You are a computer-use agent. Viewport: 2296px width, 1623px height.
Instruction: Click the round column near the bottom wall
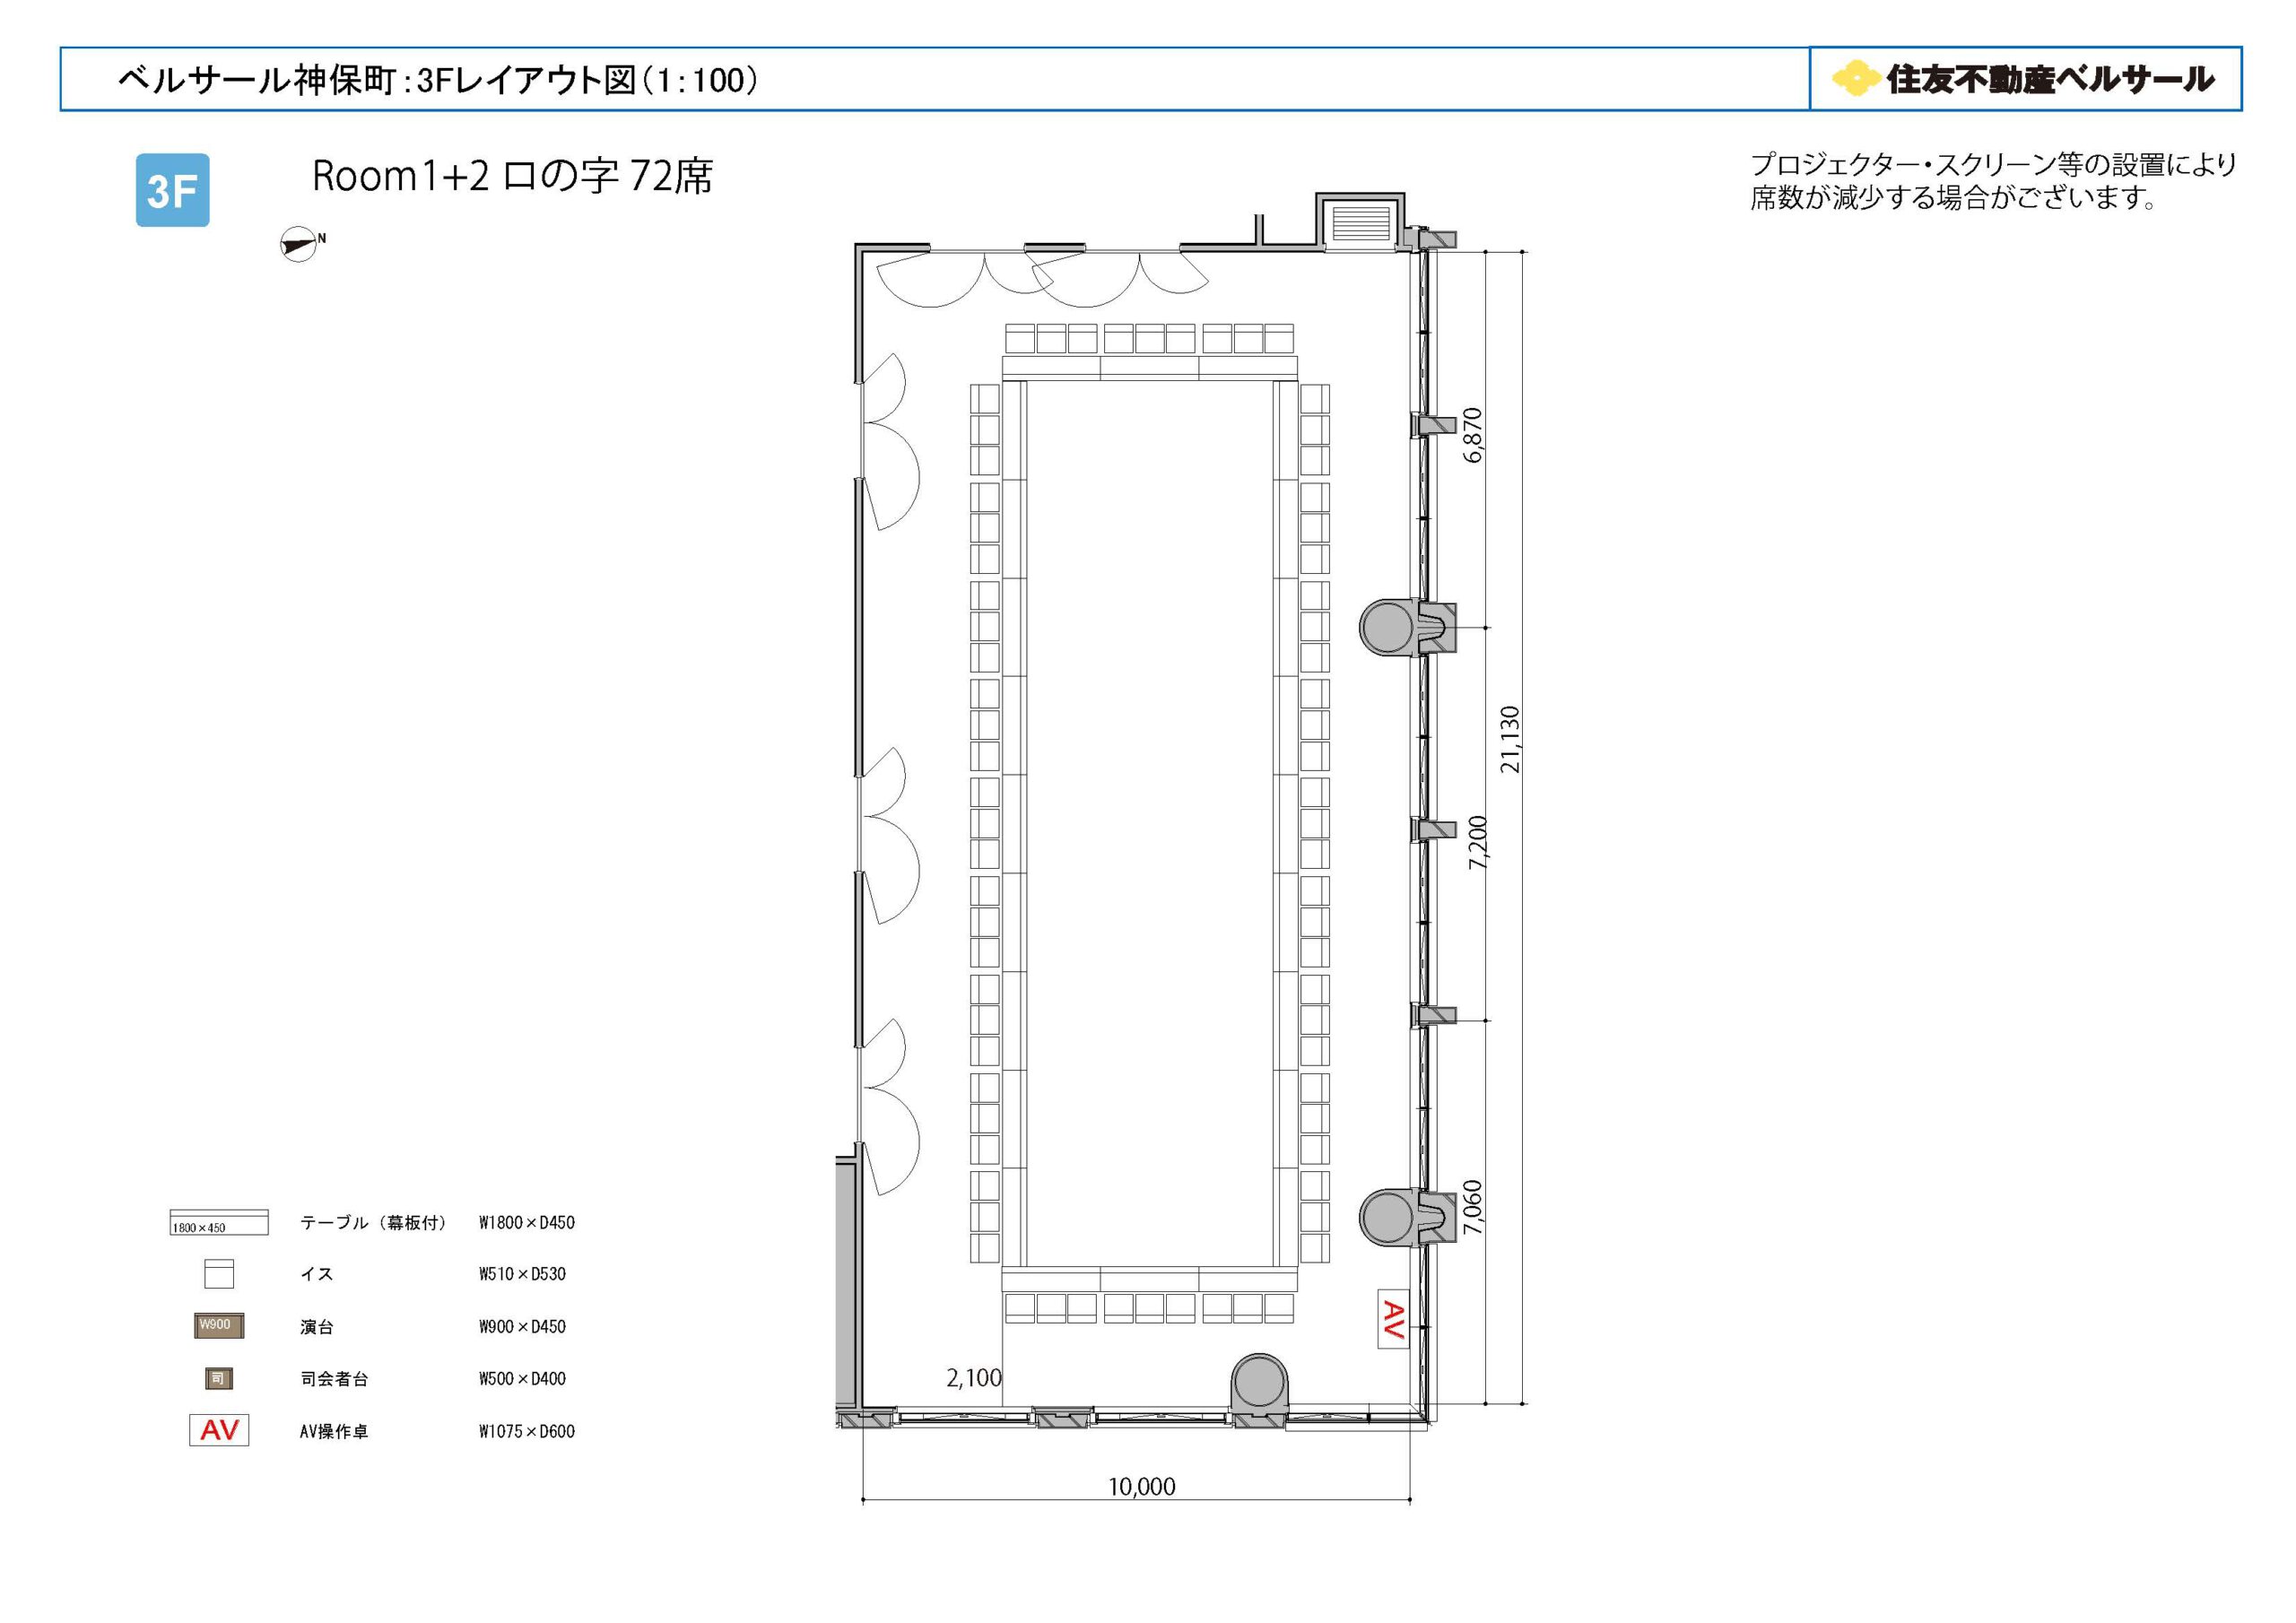click(x=1259, y=1383)
